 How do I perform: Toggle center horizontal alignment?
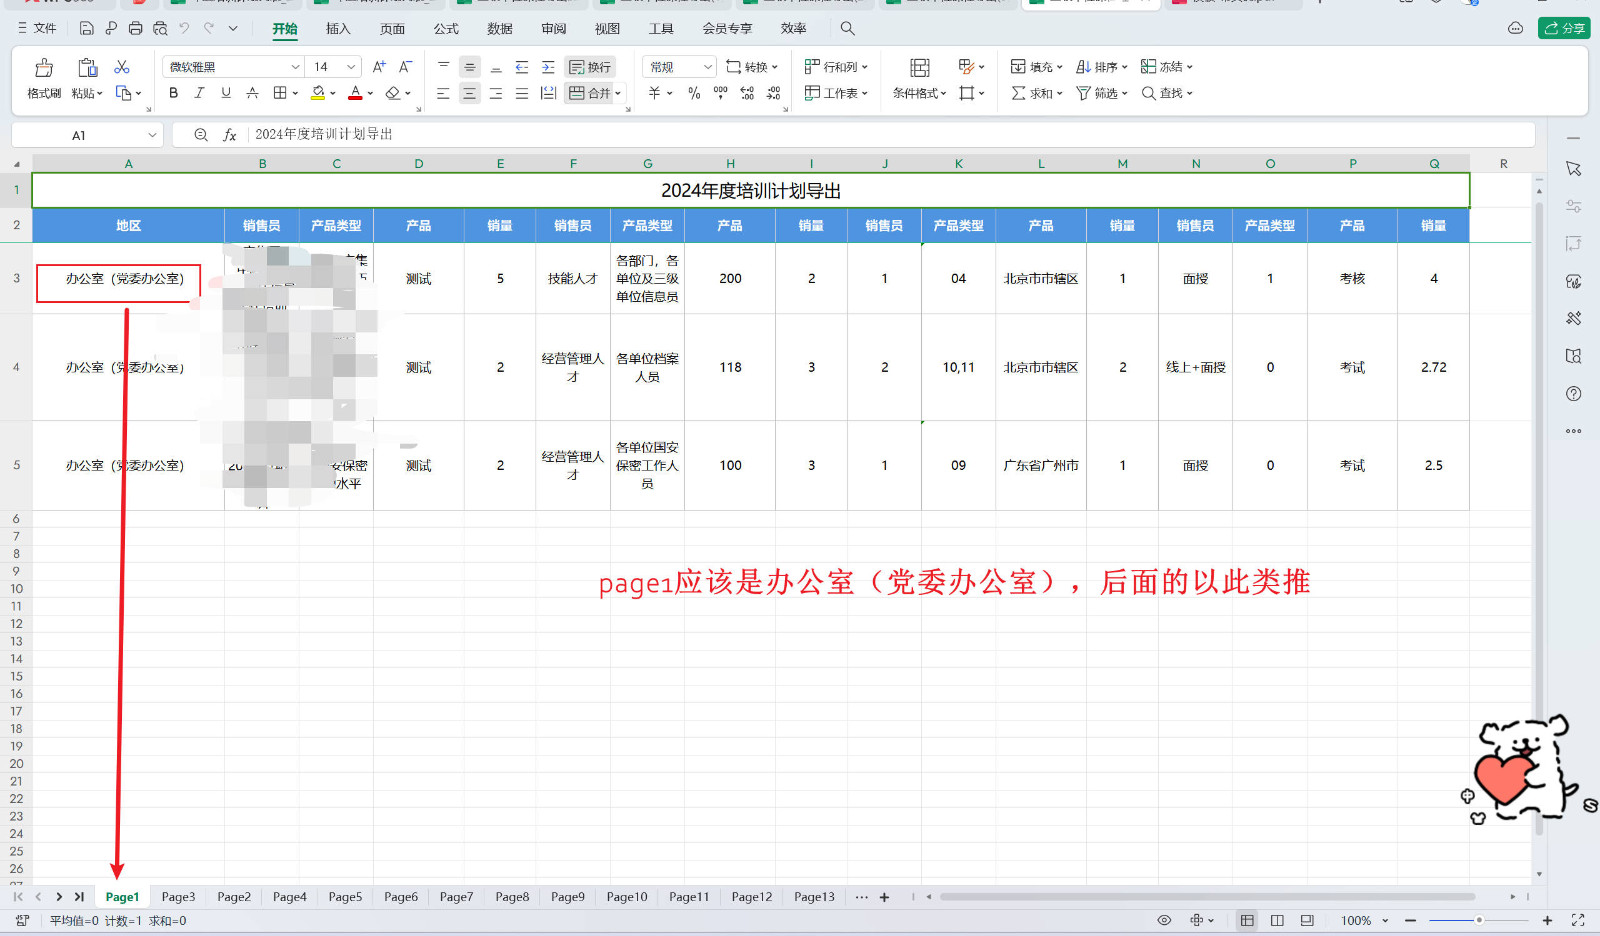[x=469, y=93]
